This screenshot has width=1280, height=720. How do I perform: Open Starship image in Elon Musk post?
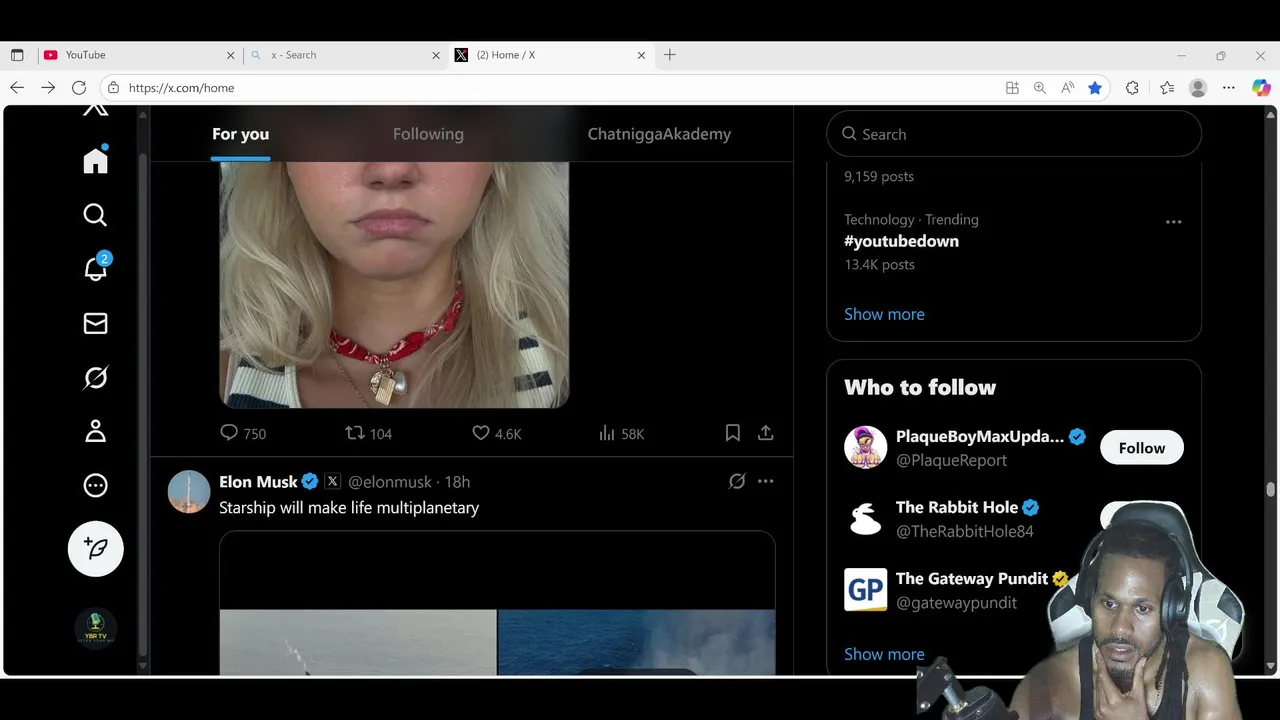click(497, 603)
